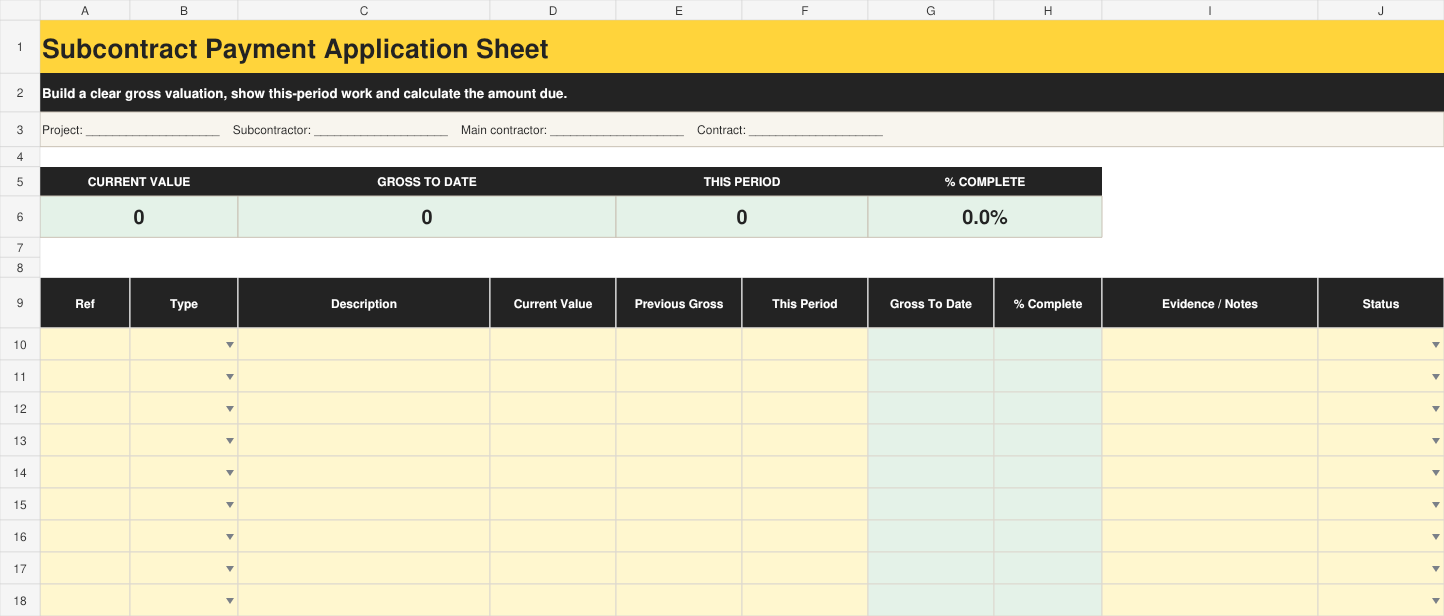Image resolution: width=1444 pixels, height=616 pixels.
Task: Open the Status dropdown in row 17
Action: [x=1436, y=569]
